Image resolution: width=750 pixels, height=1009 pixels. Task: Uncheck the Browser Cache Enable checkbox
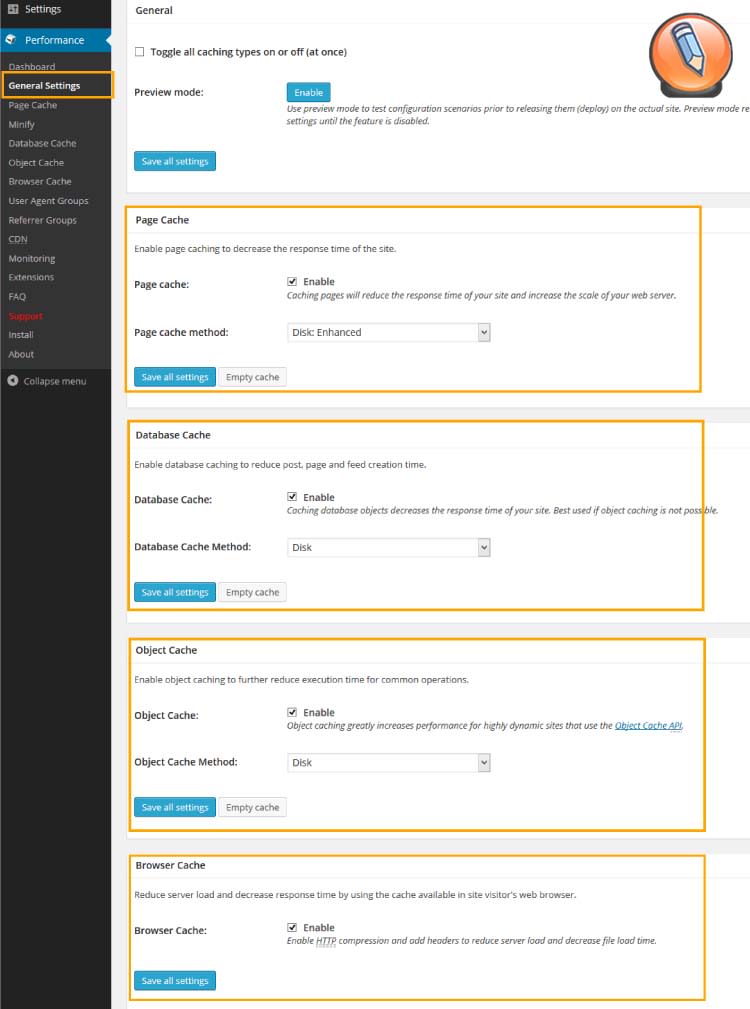pos(292,927)
